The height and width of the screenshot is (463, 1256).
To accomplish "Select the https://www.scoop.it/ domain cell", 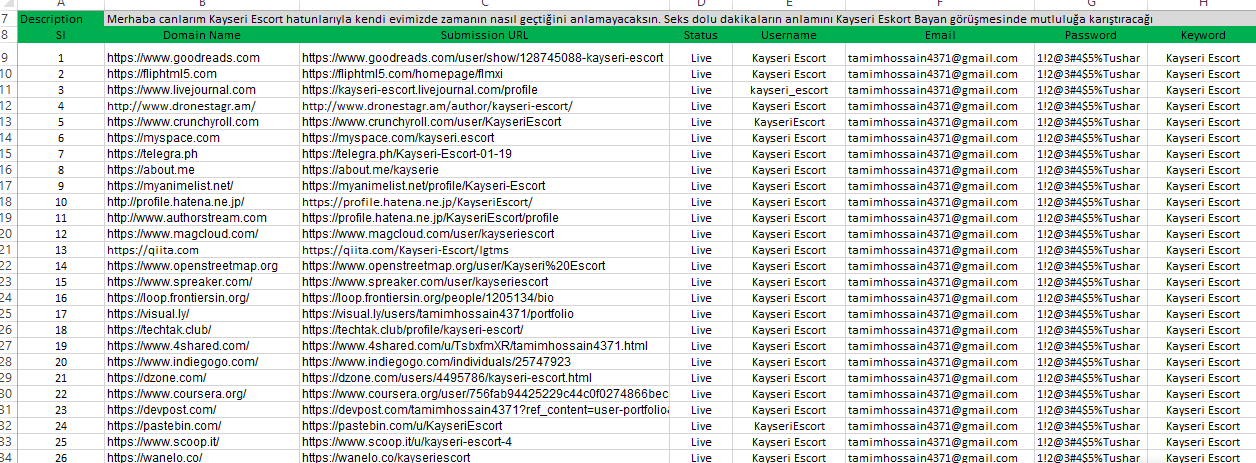I will 202,442.
